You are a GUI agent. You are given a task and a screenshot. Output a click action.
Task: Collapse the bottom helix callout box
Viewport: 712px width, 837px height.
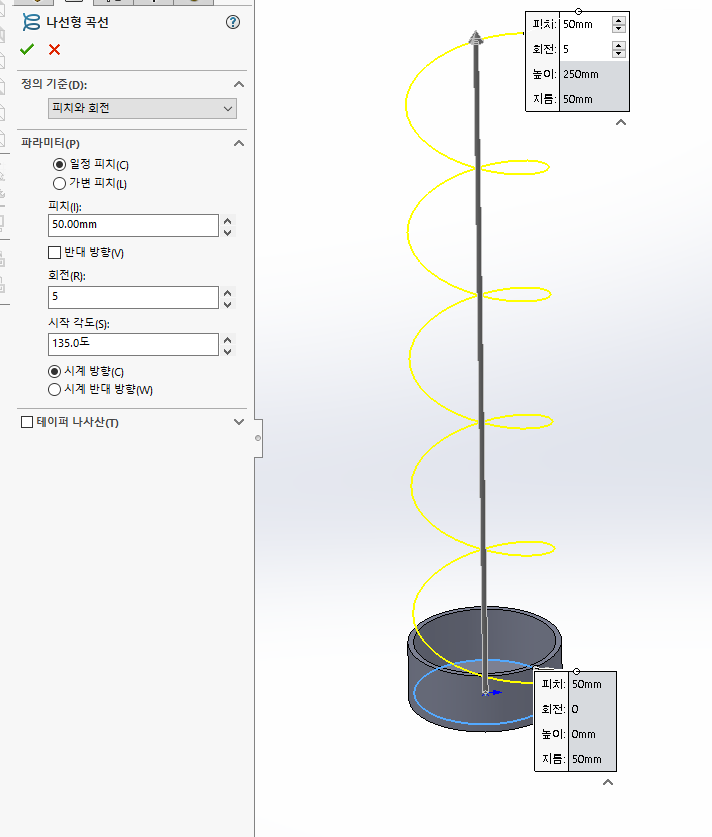pyautogui.click(x=608, y=782)
